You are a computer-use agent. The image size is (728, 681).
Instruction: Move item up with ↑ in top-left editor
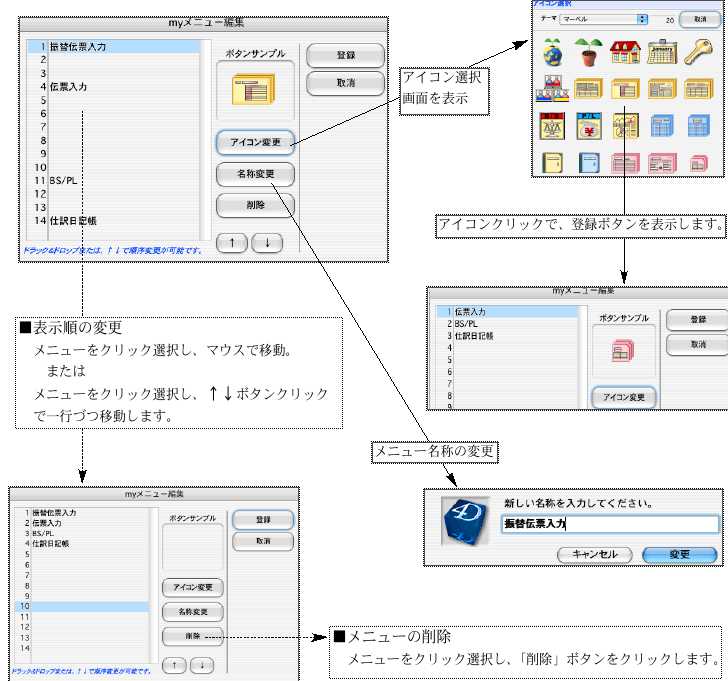click(x=231, y=244)
